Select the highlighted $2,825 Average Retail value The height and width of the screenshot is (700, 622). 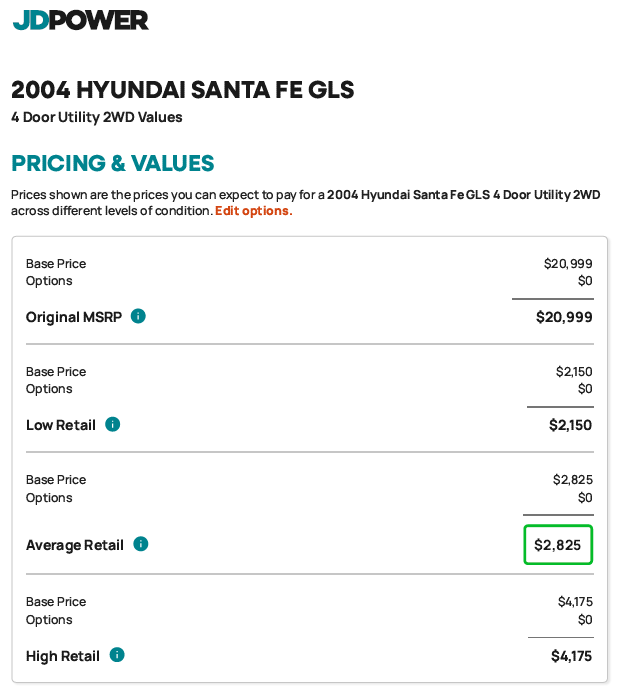point(558,545)
